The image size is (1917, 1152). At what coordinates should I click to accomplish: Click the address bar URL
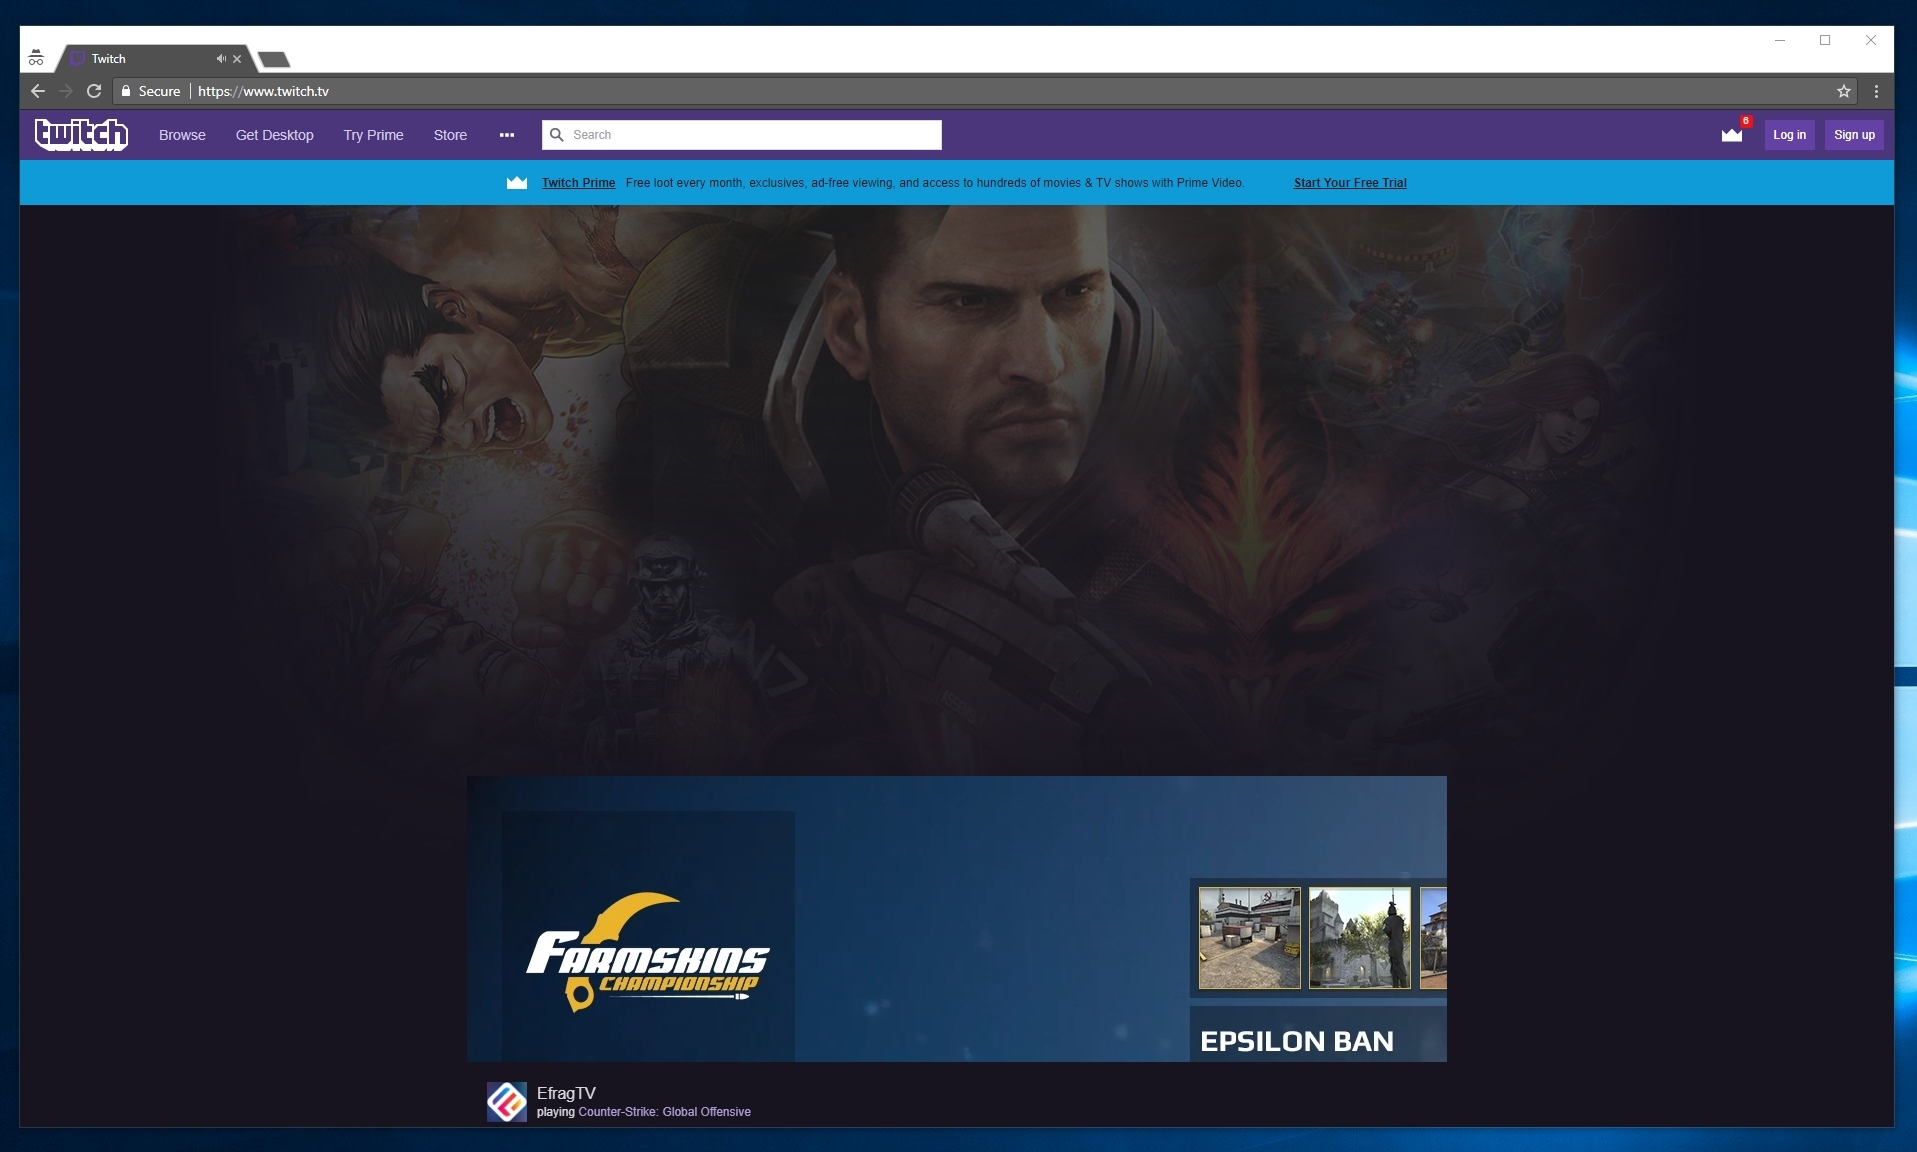click(264, 91)
